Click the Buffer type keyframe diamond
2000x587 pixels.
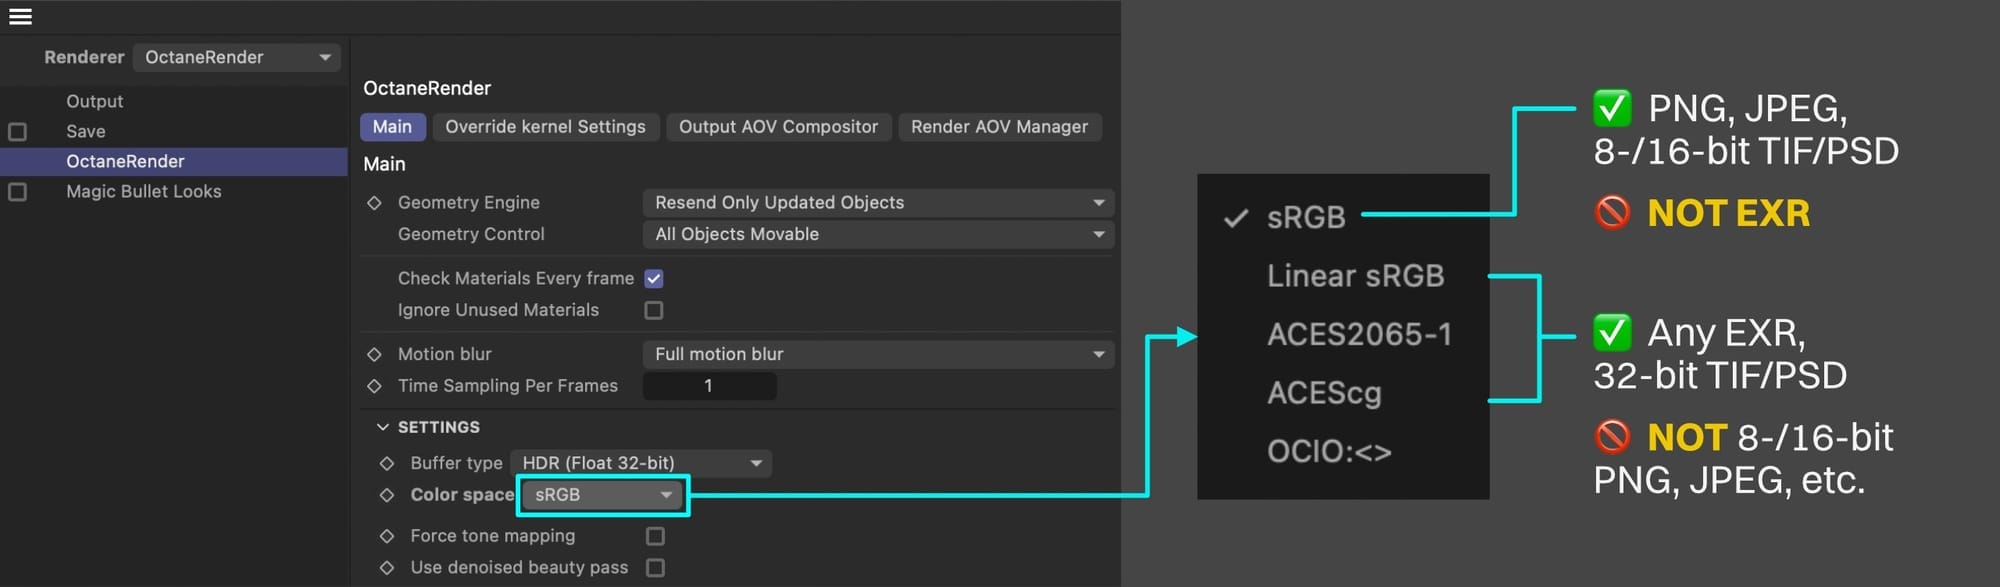pos(387,463)
